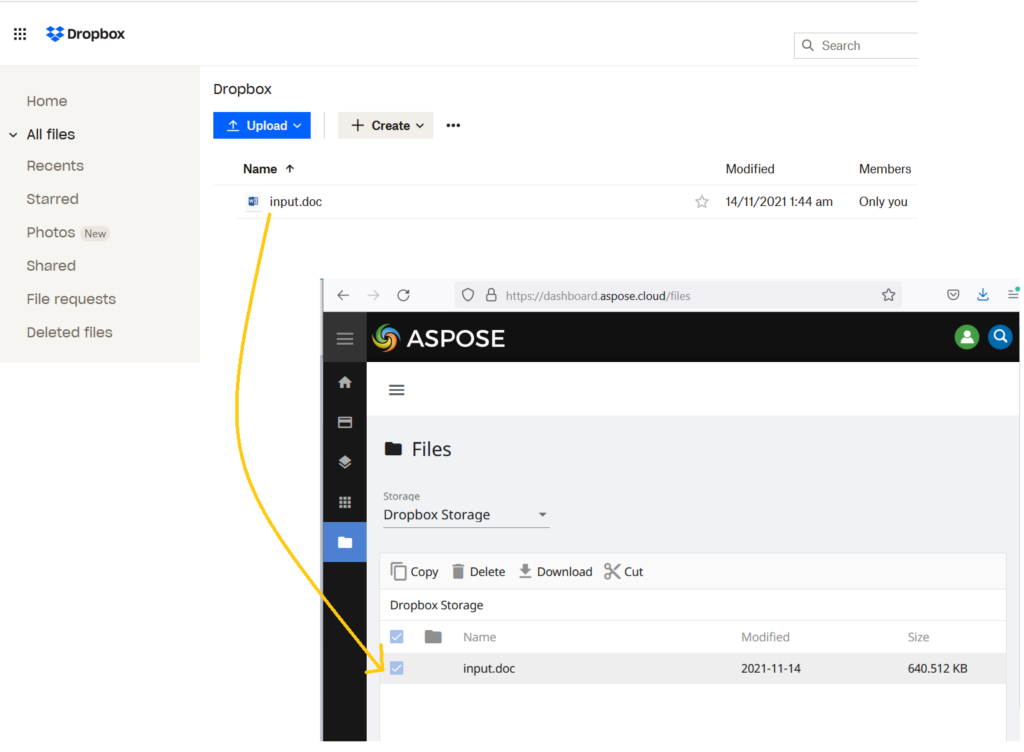The width and height of the screenshot is (1024, 752).
Task: Uncheck the input.doc row checkbox
Action: [x=397, y=668]
